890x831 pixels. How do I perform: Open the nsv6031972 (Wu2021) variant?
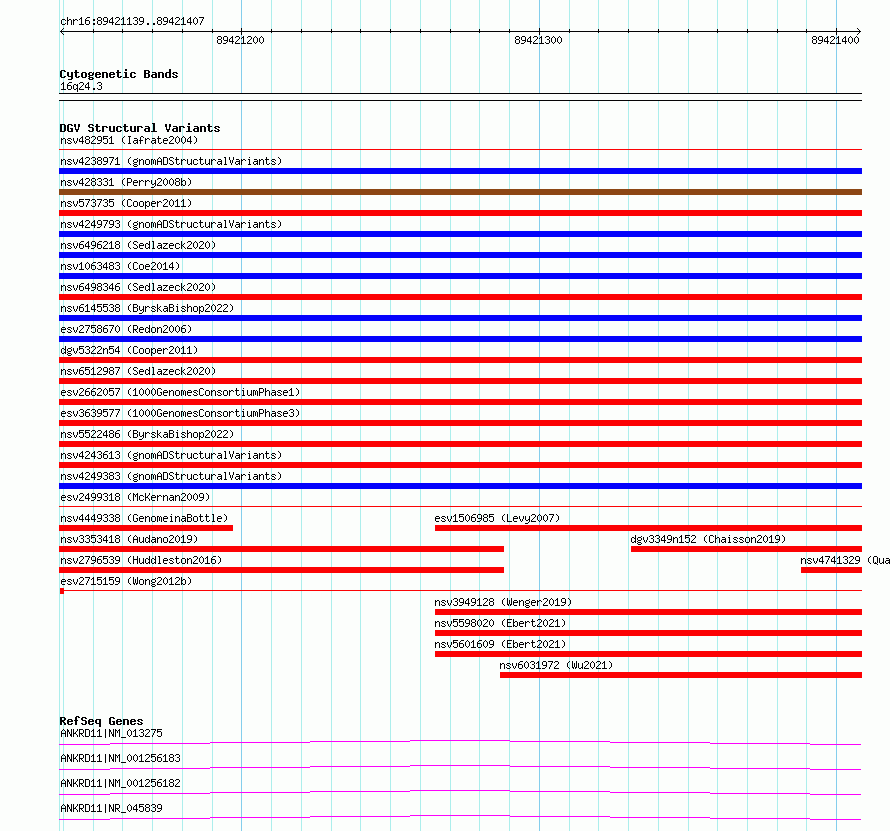coord(556,665)
